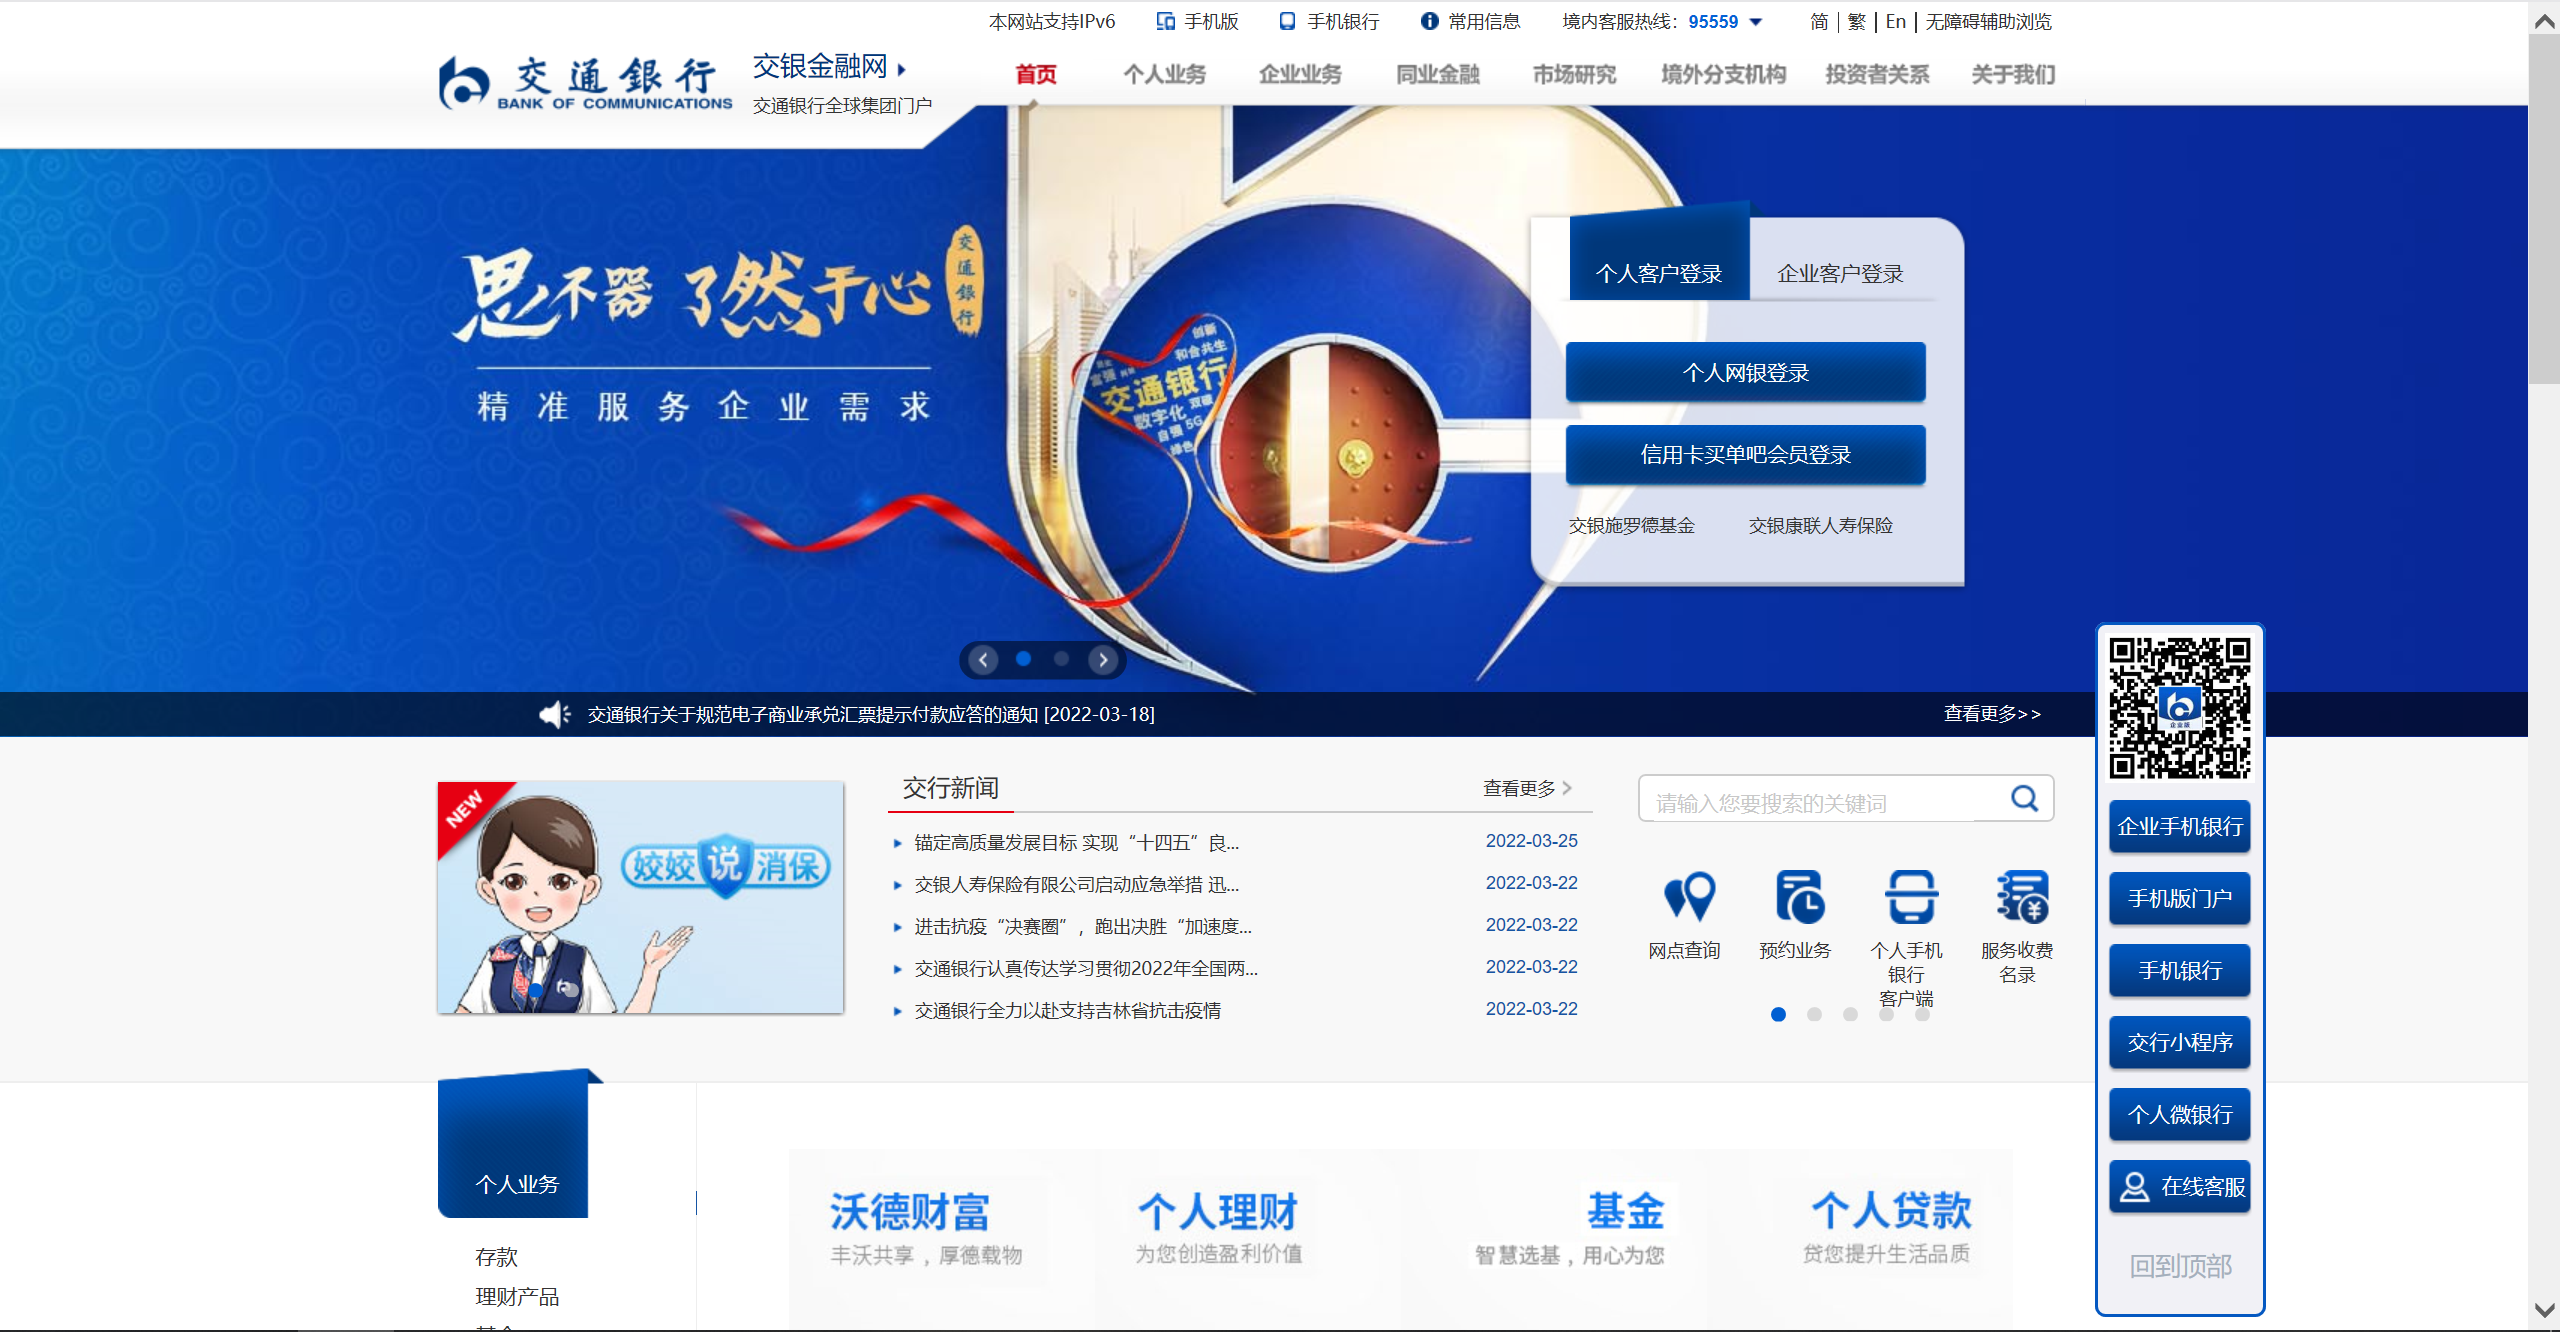
Task: Click 回到顶部 back to top
Action: pyautogui.click(x=2180, y=1266)
